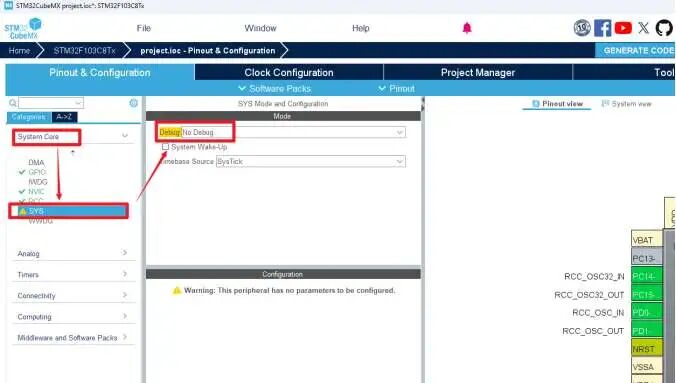Click the VBAT pin on the chip
Screen dimensions: 676x383
click(x=647, y=239)
